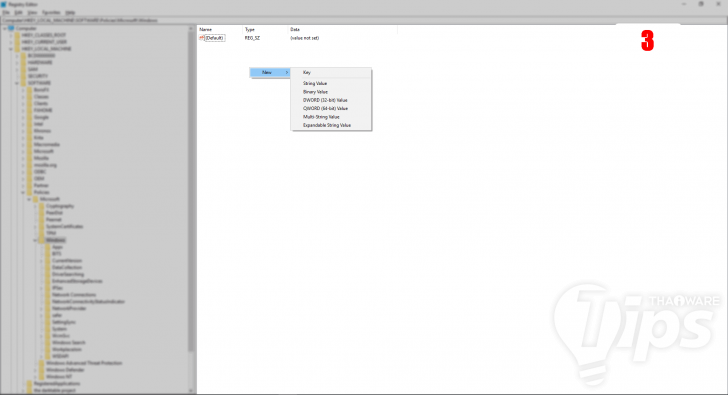
Task: Click the ODBC key folder icon
Action: [x=29, y=172]
